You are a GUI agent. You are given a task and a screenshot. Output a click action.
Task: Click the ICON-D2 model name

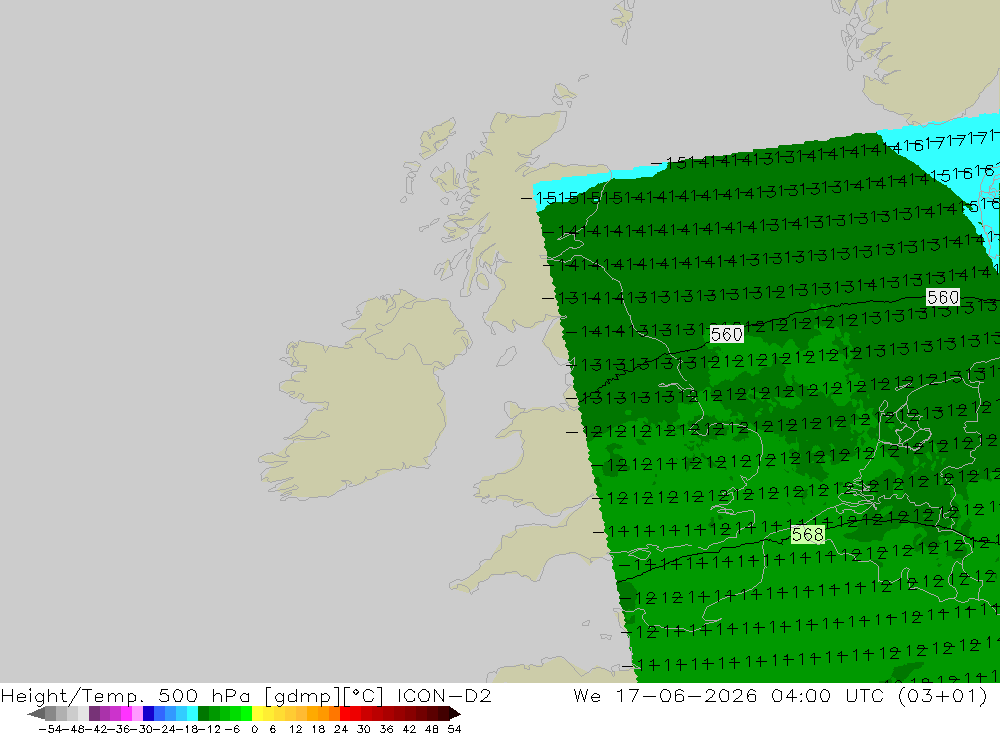click(444, 695)
